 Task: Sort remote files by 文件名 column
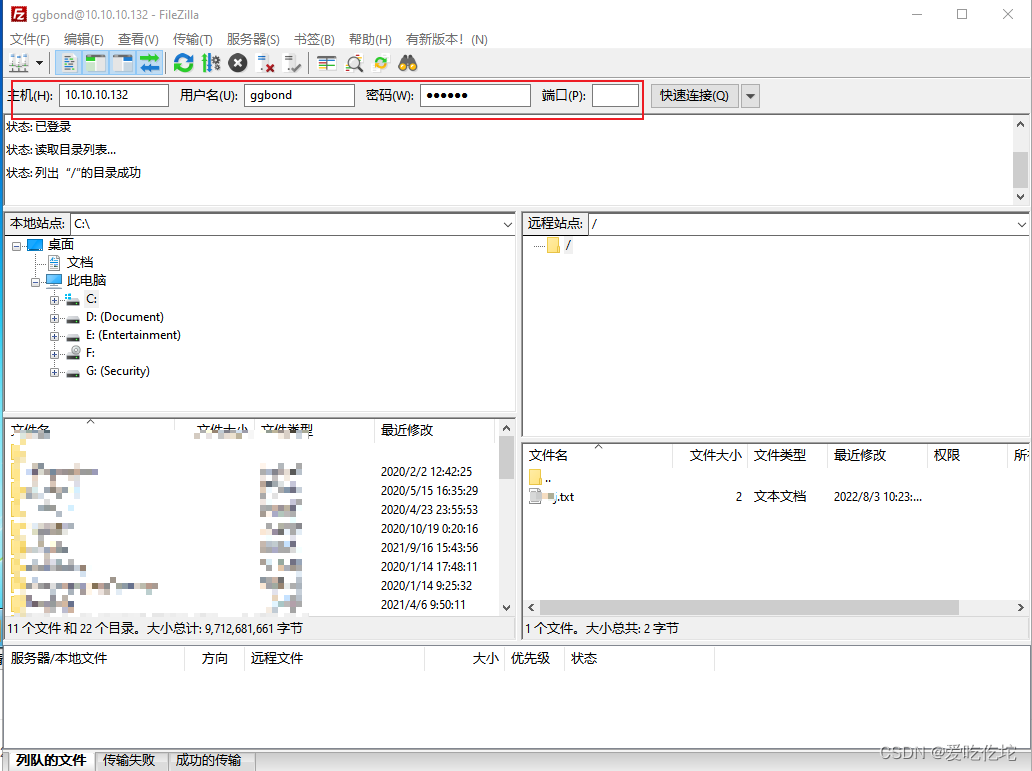click(599, 456)
